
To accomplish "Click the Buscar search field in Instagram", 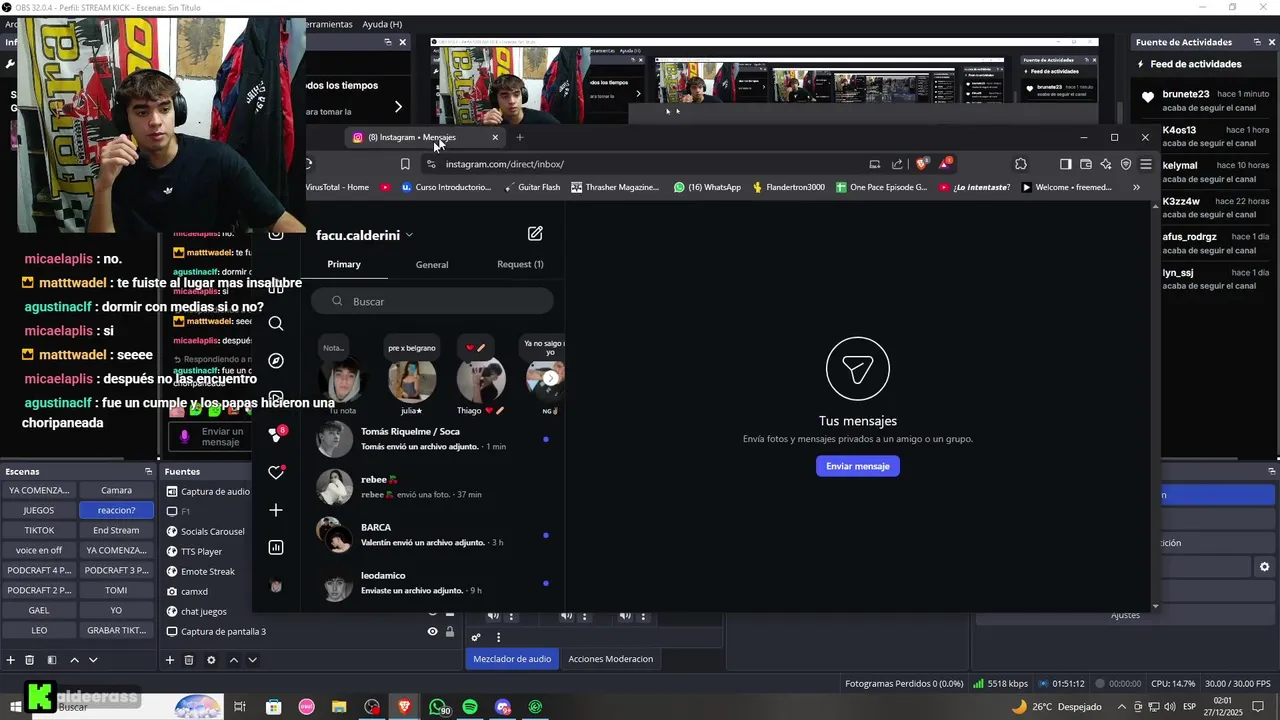I will (x=432, y=301).
